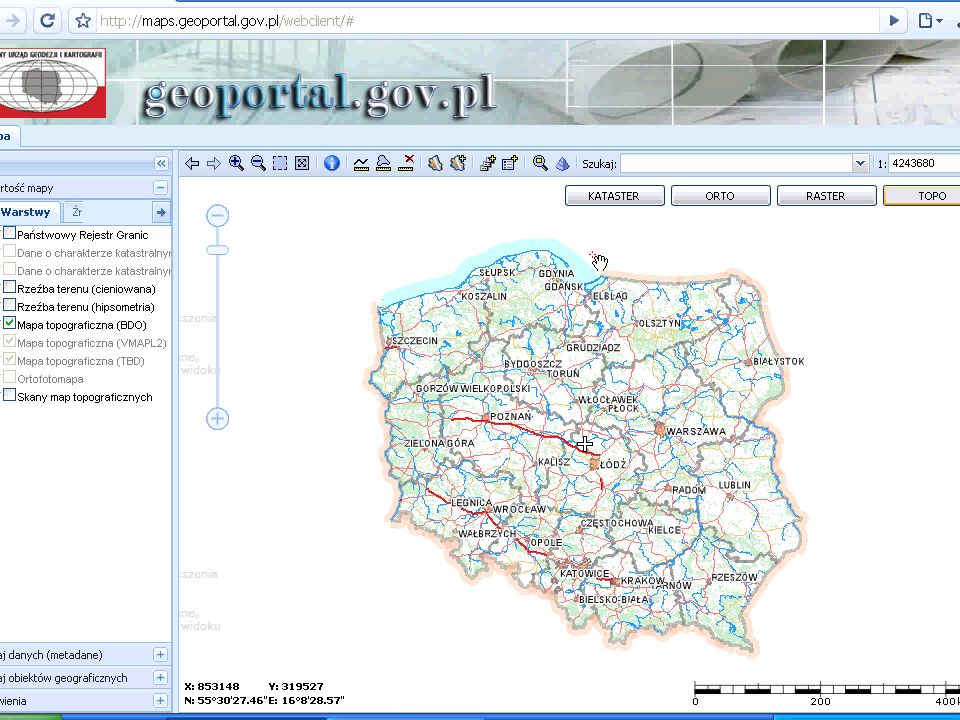Screen dimensions: 960x720
Task: Click the BIAŁYSTOK label on the map
Action: point(779,362)
